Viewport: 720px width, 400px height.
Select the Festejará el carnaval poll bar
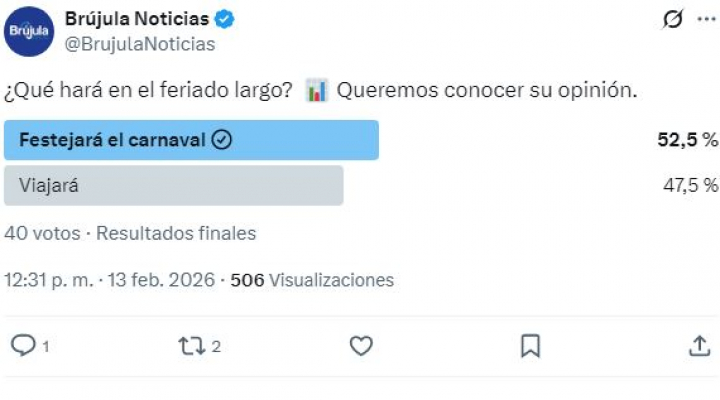tap(191, 140)
